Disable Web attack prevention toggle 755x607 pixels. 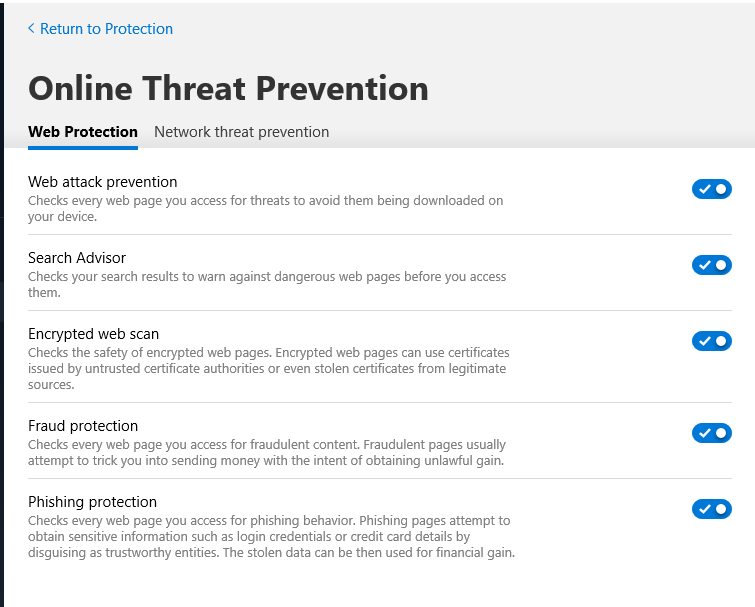(x=711, y=189)
